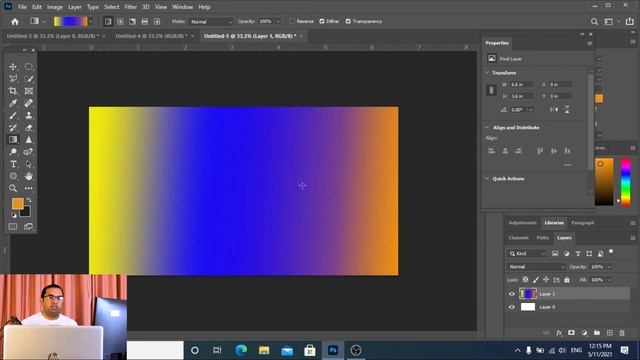
Task: Toggle Quick Mask mode
Action: 13,227
